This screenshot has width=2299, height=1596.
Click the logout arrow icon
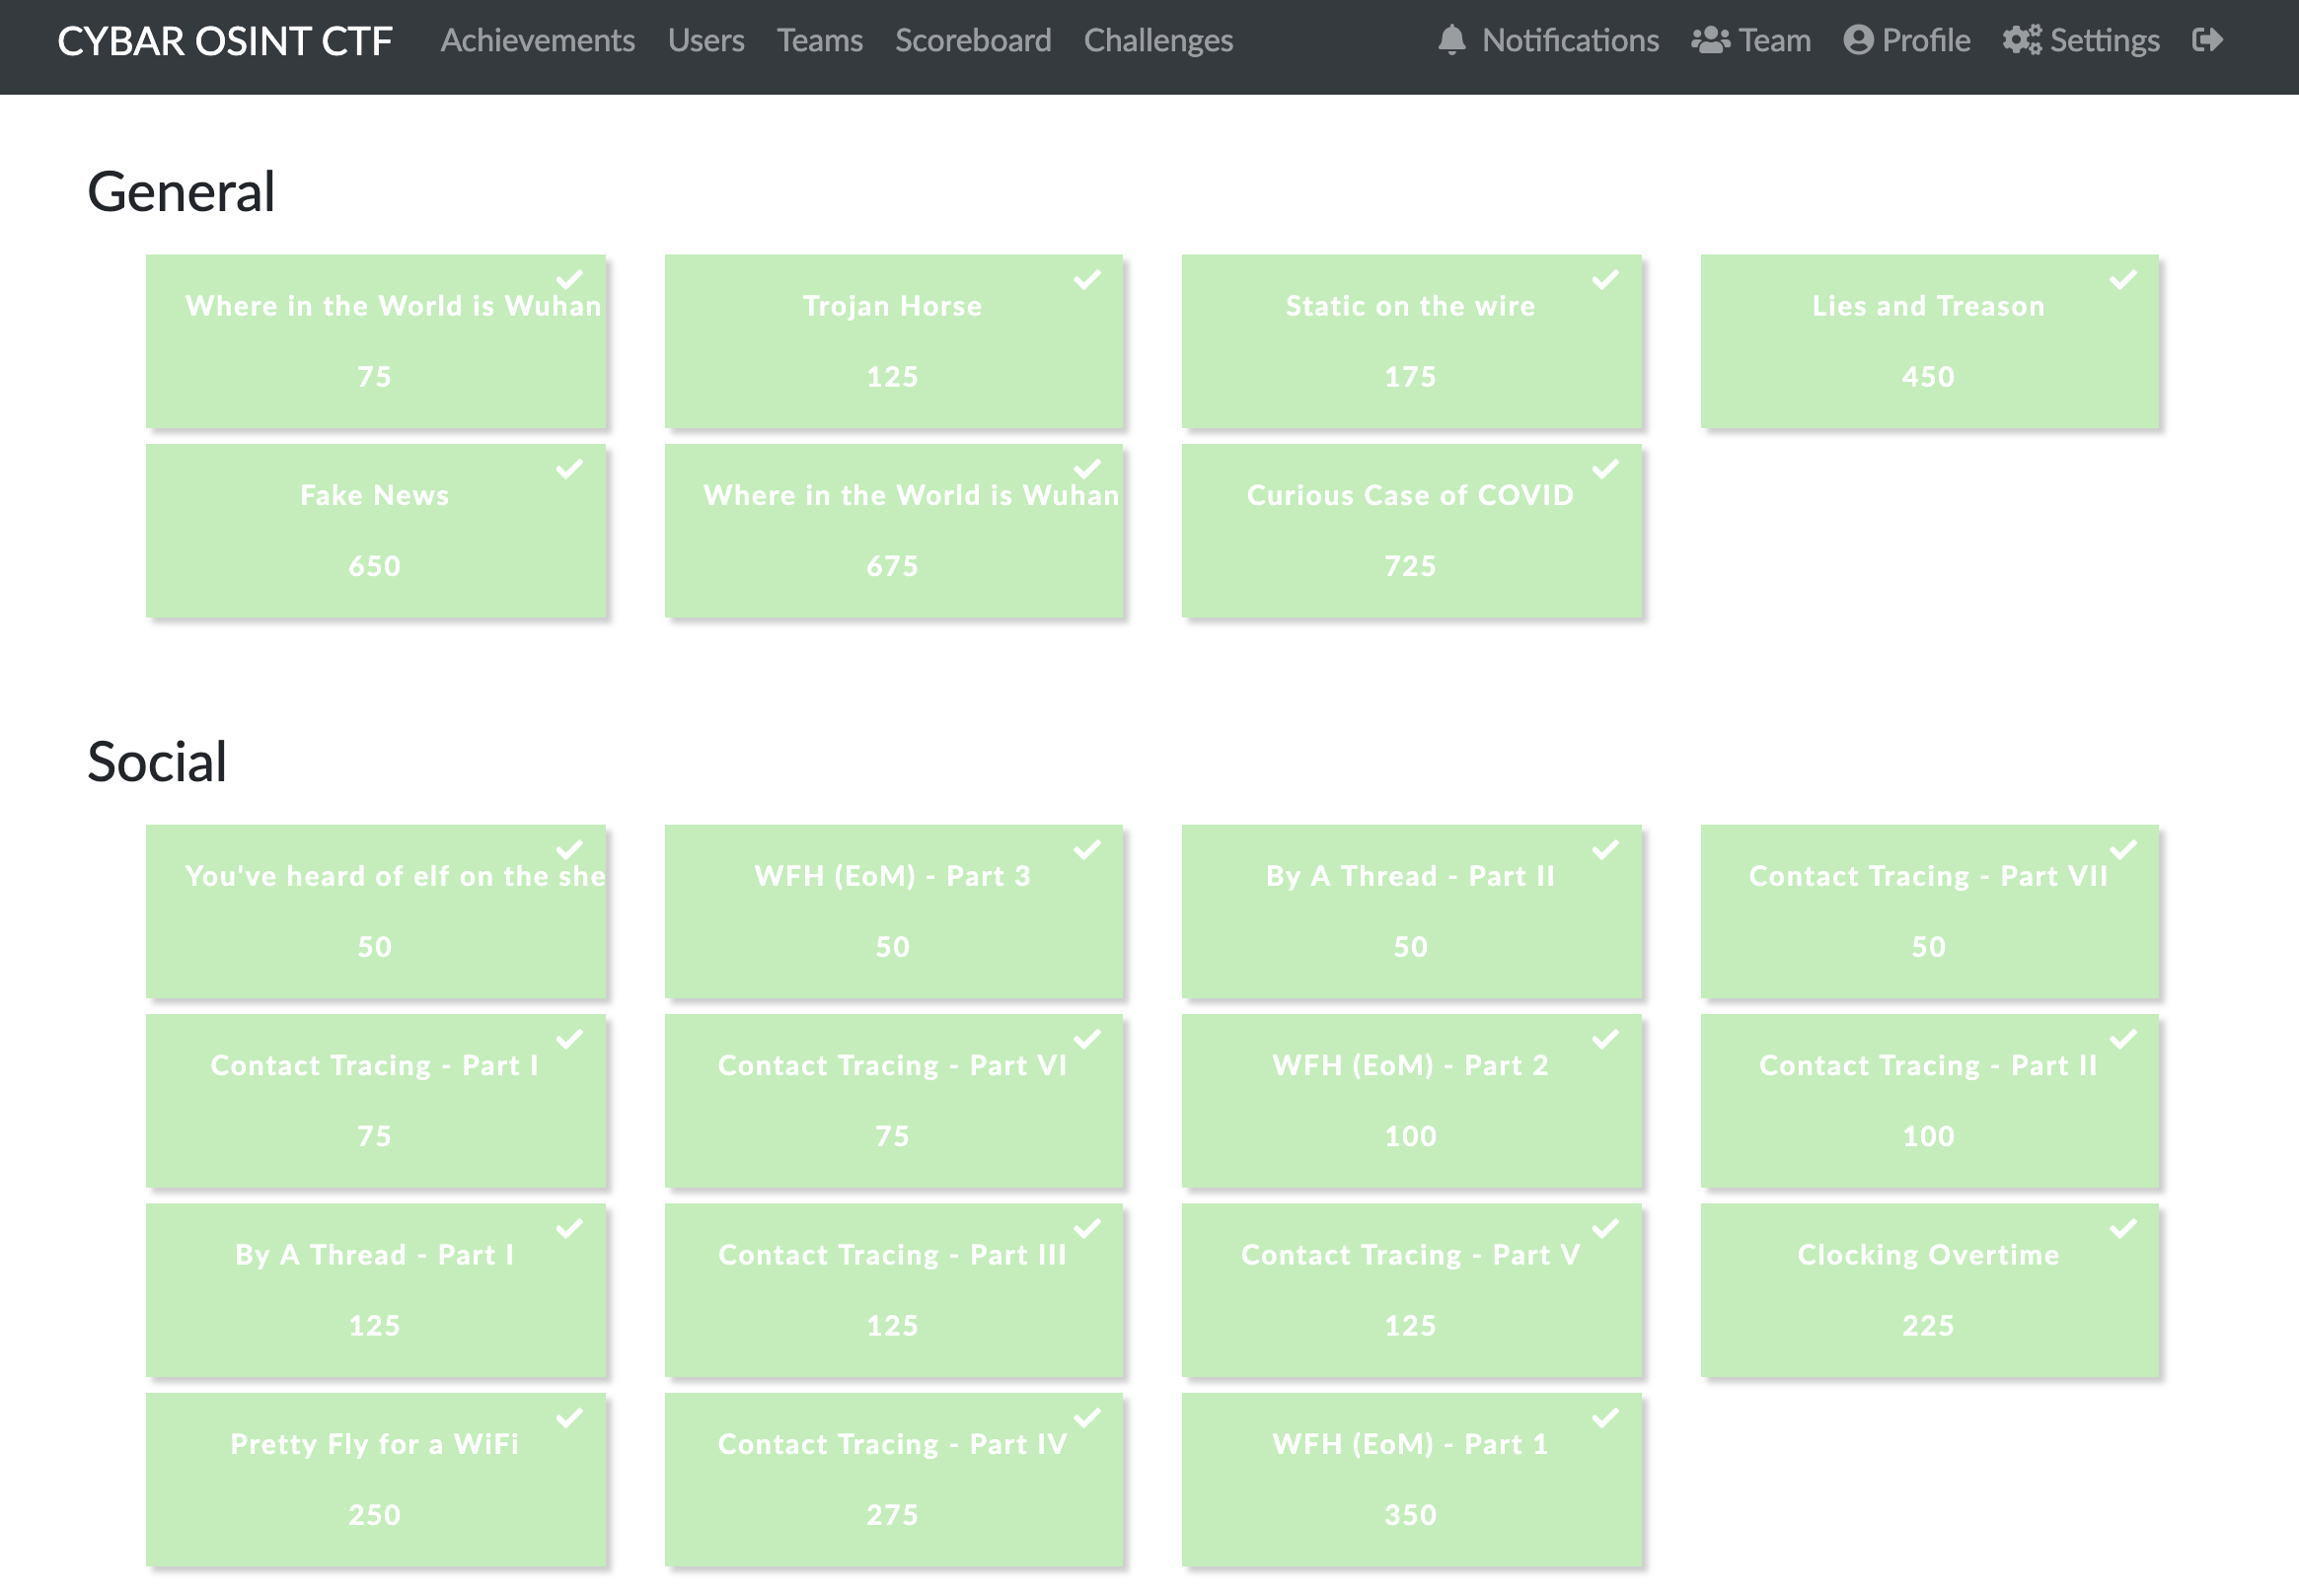pyautogui.click(x=2206, y=40)
